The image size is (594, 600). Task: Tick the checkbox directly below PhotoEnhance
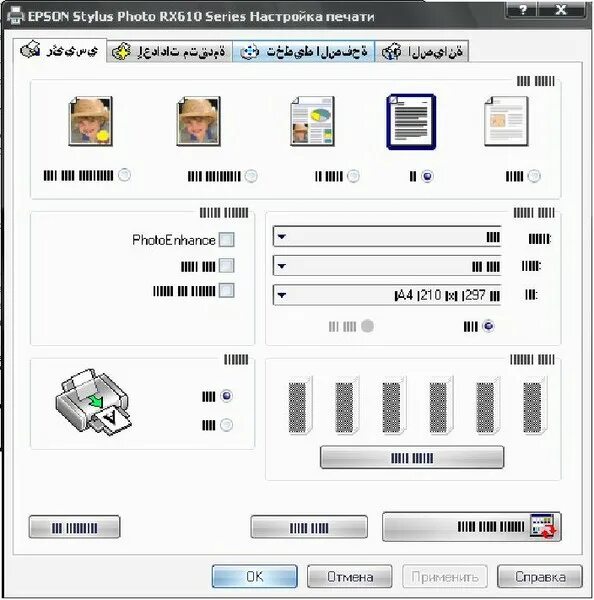click(x=227, y=266)
